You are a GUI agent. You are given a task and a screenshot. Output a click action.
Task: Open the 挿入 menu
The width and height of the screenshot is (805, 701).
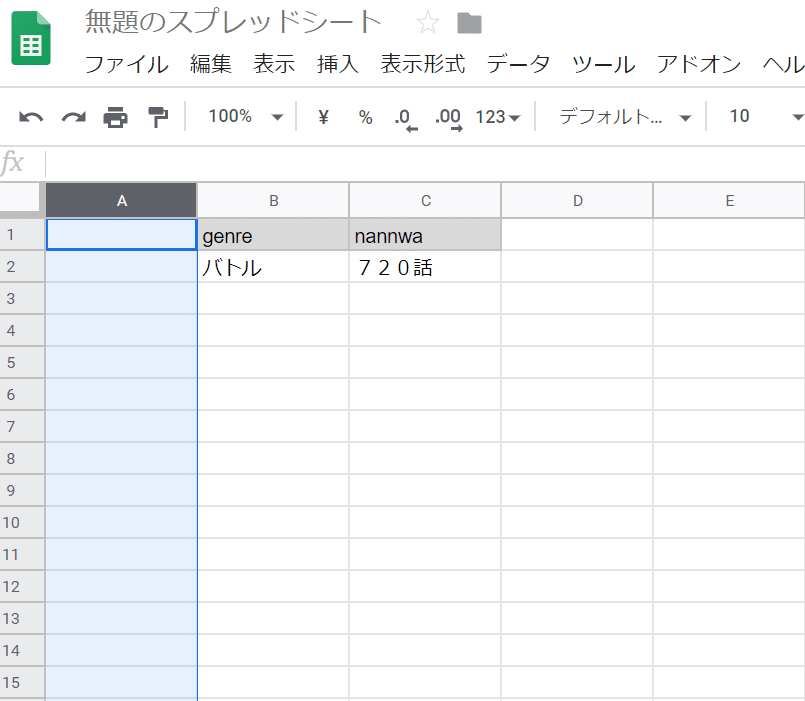338,64
